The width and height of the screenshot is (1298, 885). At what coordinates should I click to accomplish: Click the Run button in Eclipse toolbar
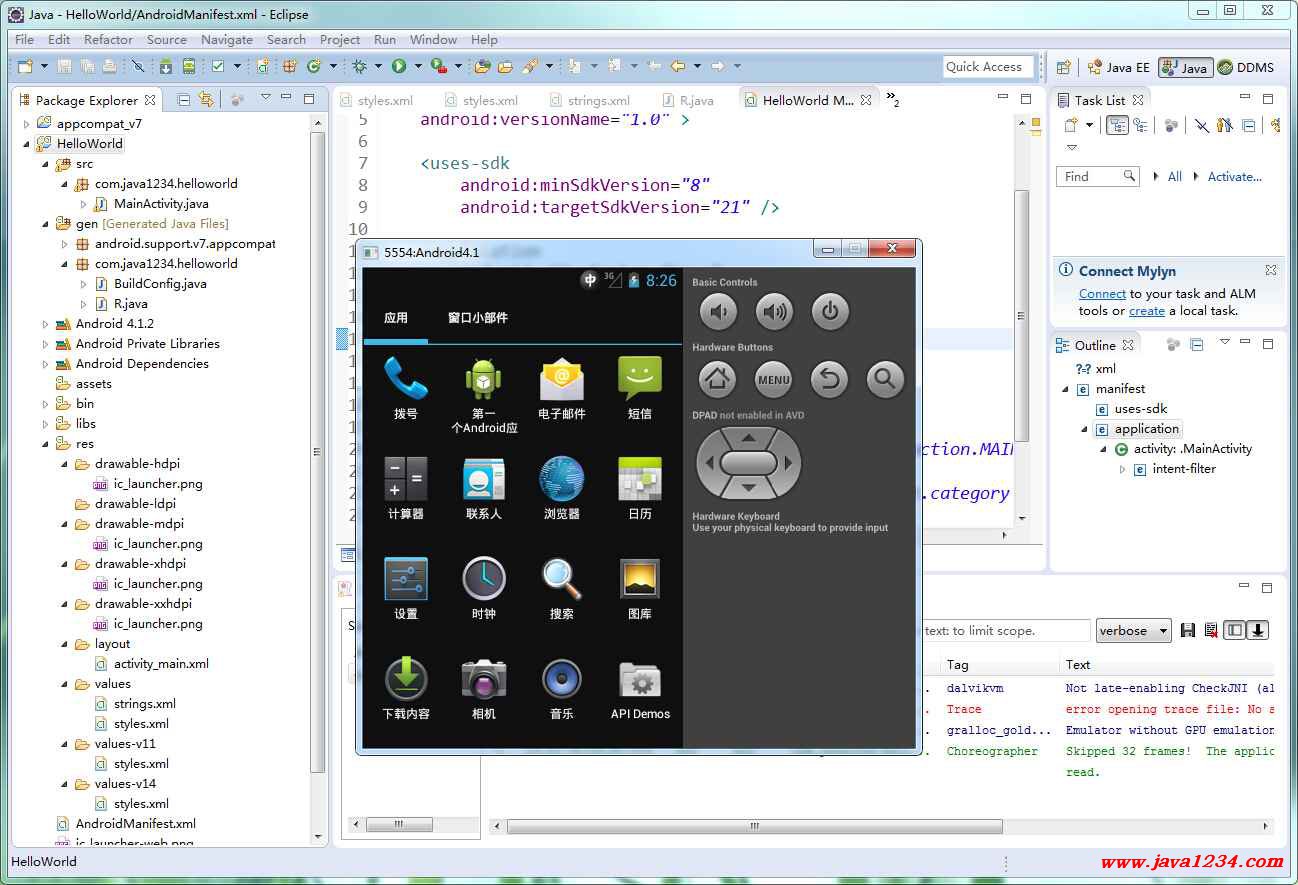pyautogui.click(x=399, y=66)
